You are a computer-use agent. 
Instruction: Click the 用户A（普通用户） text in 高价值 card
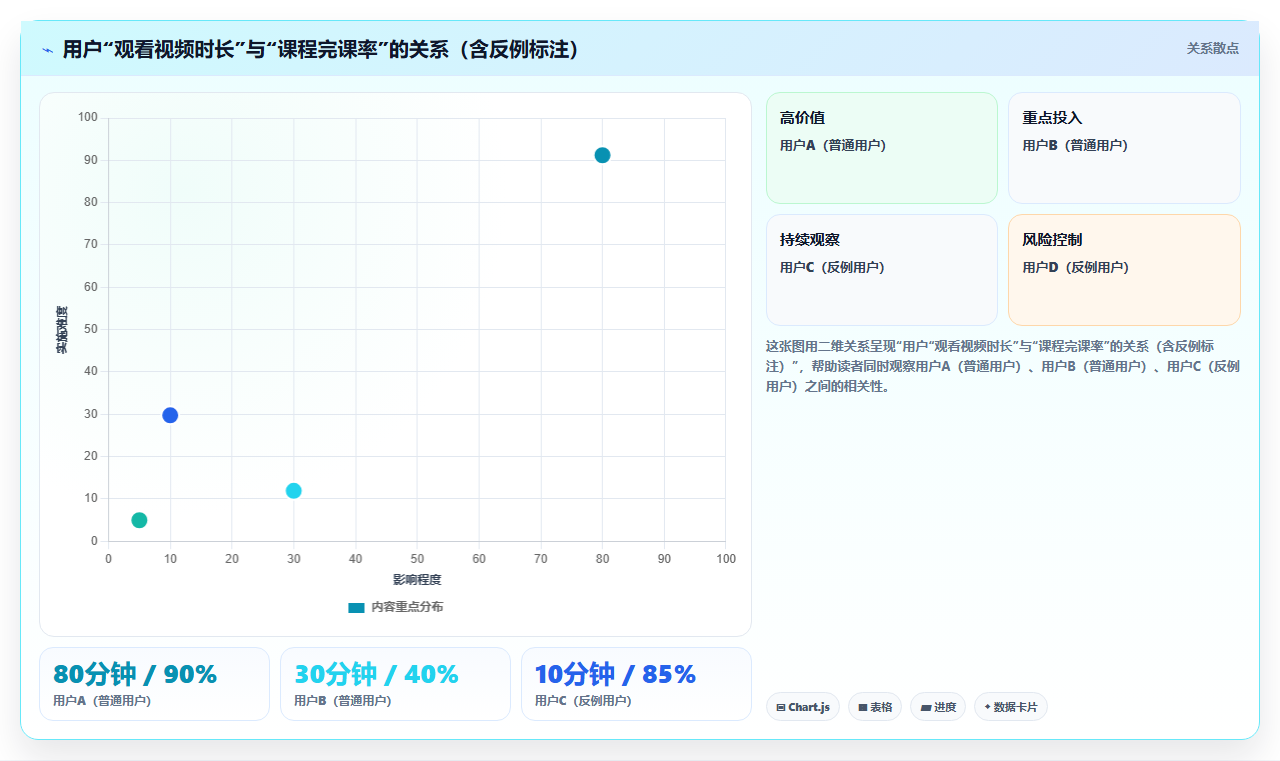[x=833, y=145]
